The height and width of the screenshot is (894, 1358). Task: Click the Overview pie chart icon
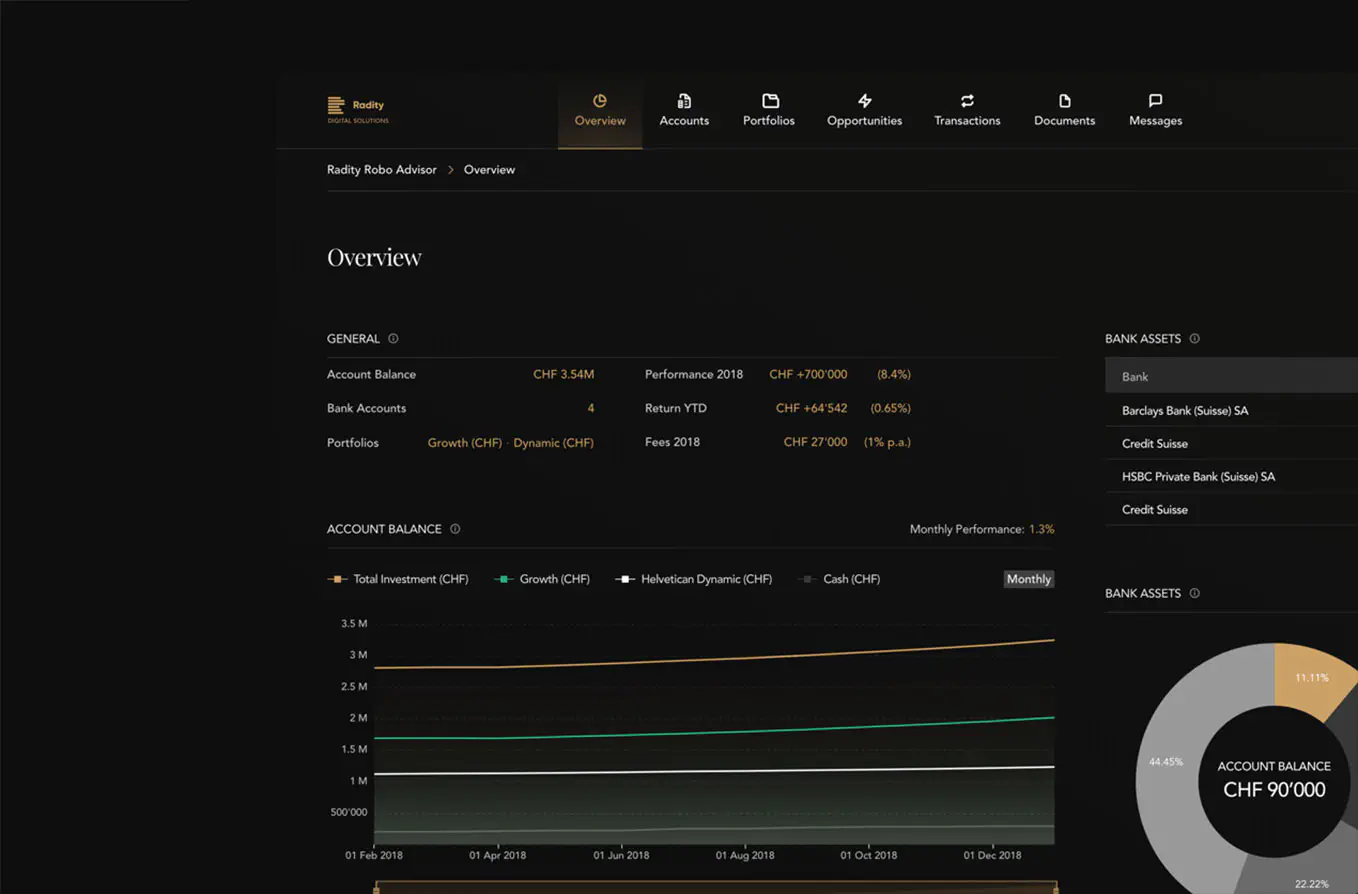(599, 101)
